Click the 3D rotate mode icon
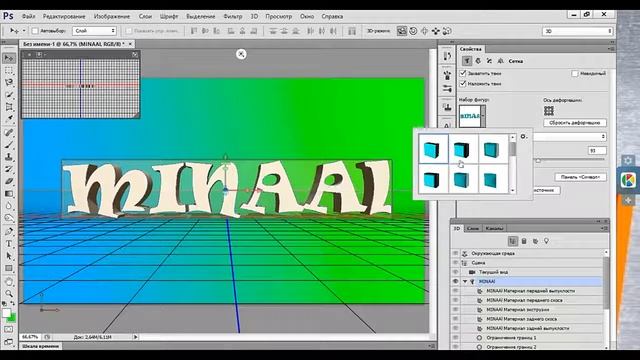 pos(402,31)
